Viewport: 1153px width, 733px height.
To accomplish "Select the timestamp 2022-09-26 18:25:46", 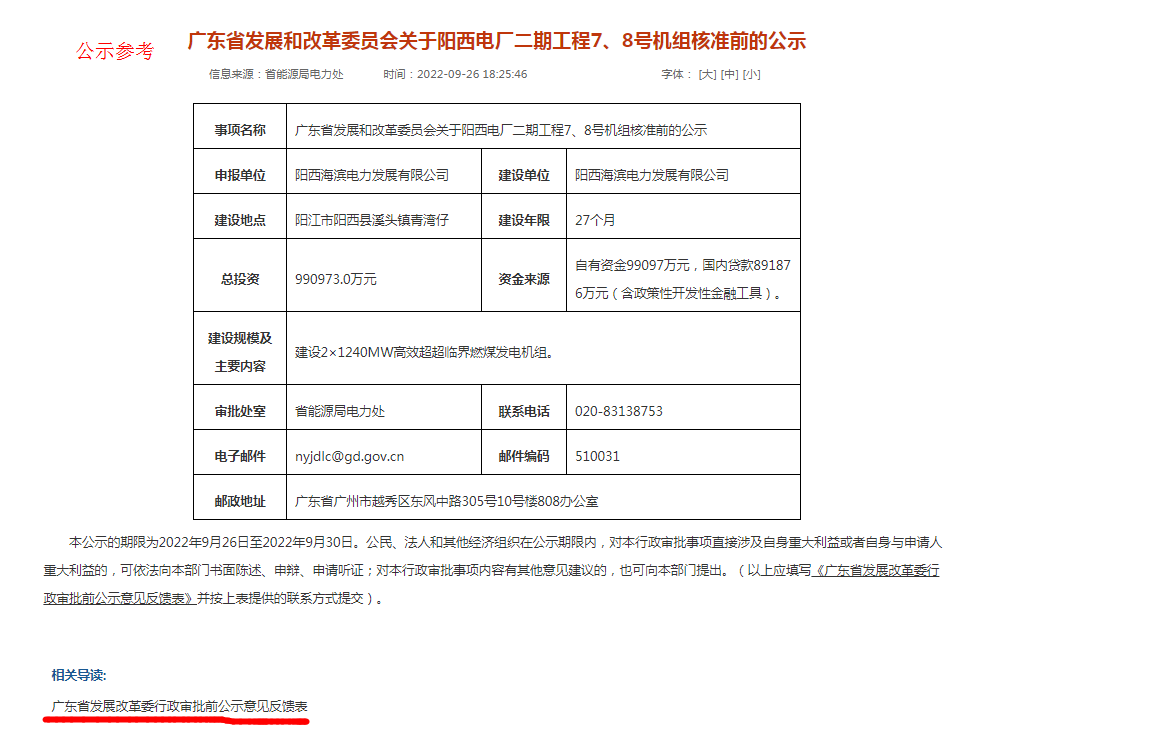I will (472, 74).
